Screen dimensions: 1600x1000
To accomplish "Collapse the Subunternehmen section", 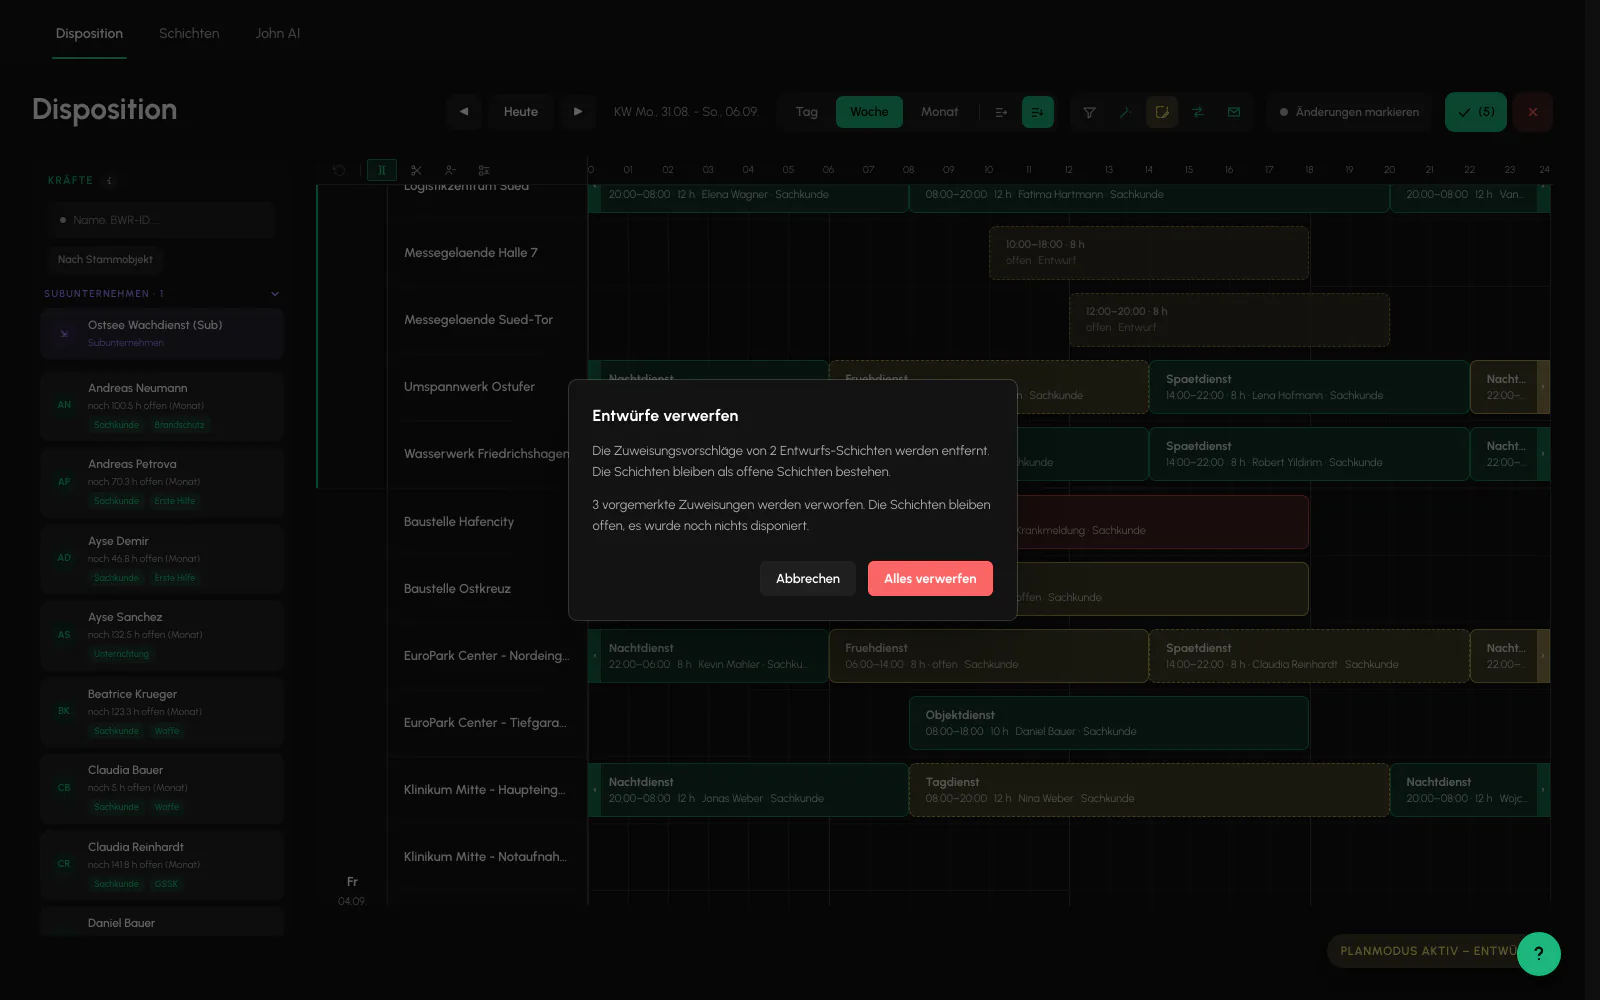I will click(275, 294).
